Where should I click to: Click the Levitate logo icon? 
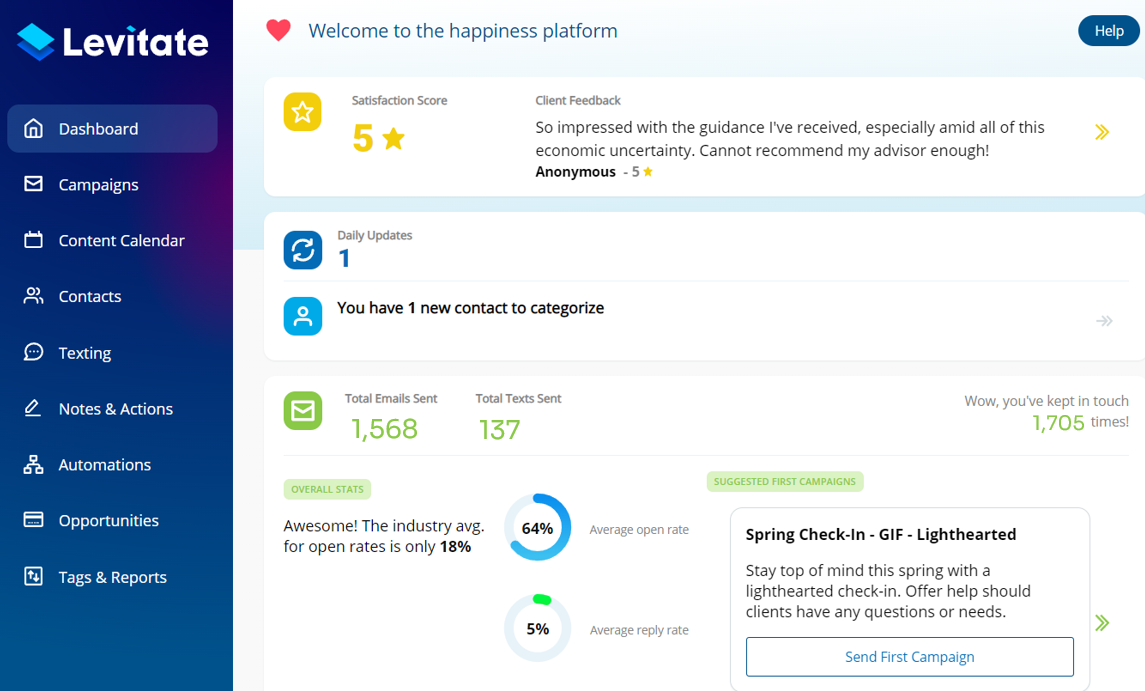[36, 42]
